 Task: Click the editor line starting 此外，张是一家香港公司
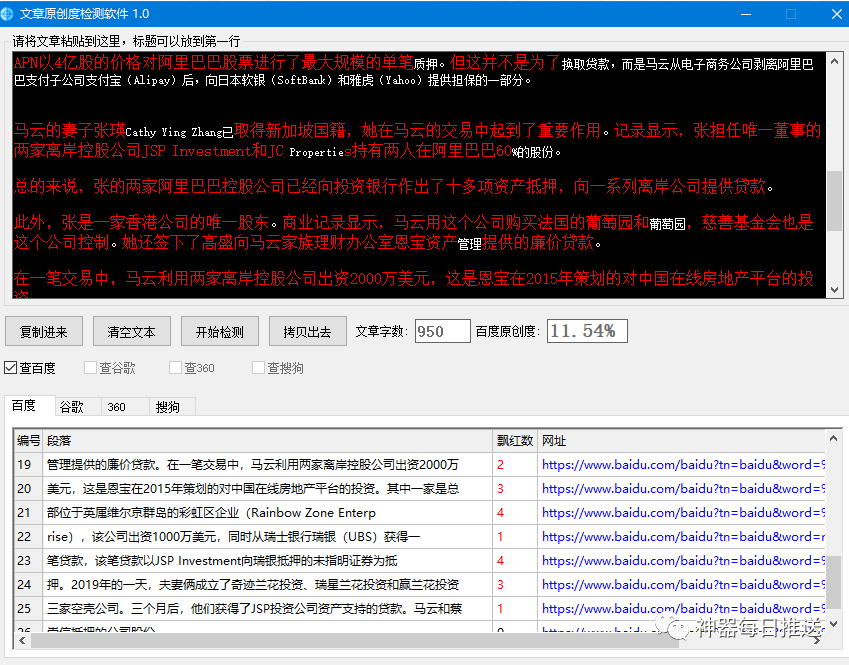pyautogui.click(x=414, y=222)
